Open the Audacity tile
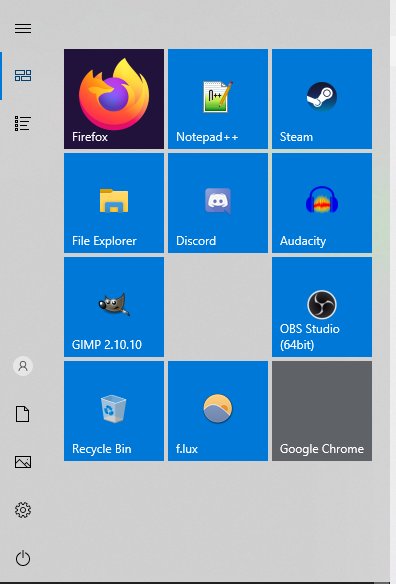 click(x=322, y=203)
